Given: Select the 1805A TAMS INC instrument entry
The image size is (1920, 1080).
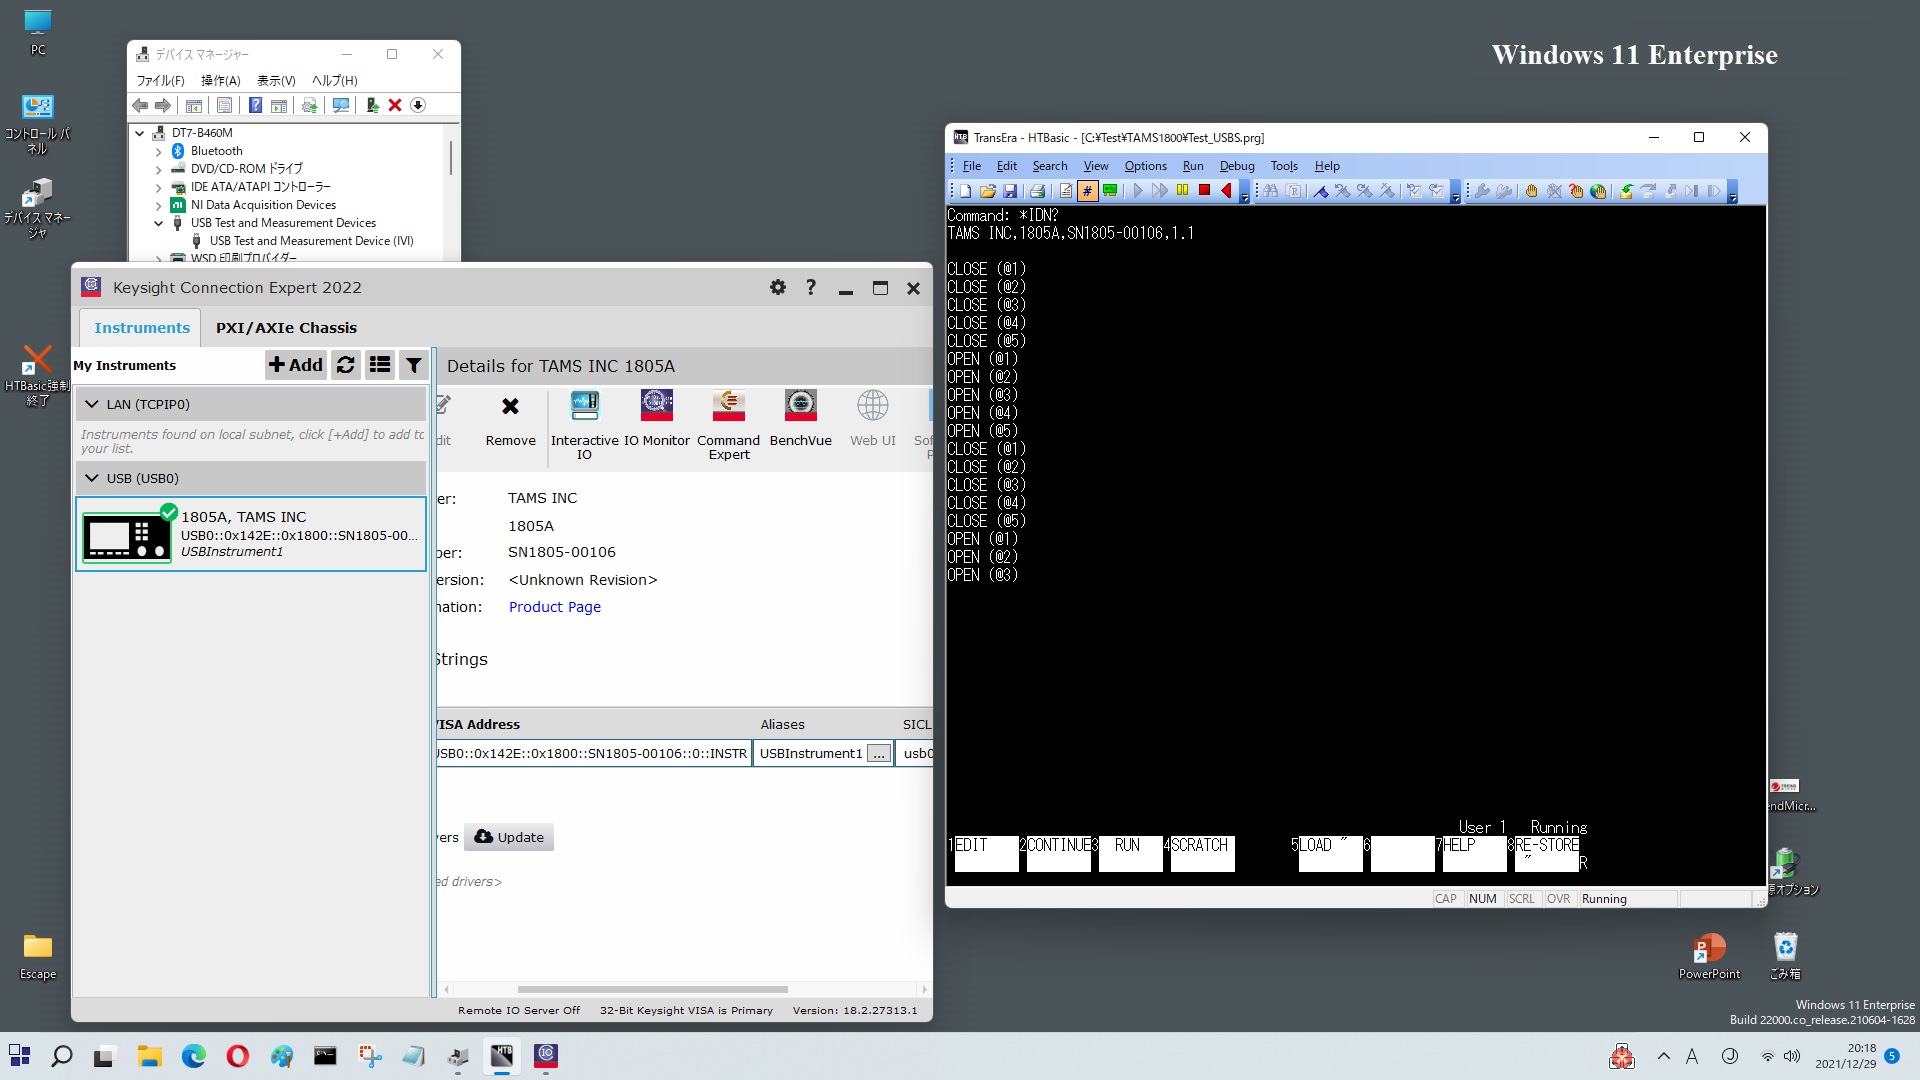Looking at the screenshot, I should (251, 534).
